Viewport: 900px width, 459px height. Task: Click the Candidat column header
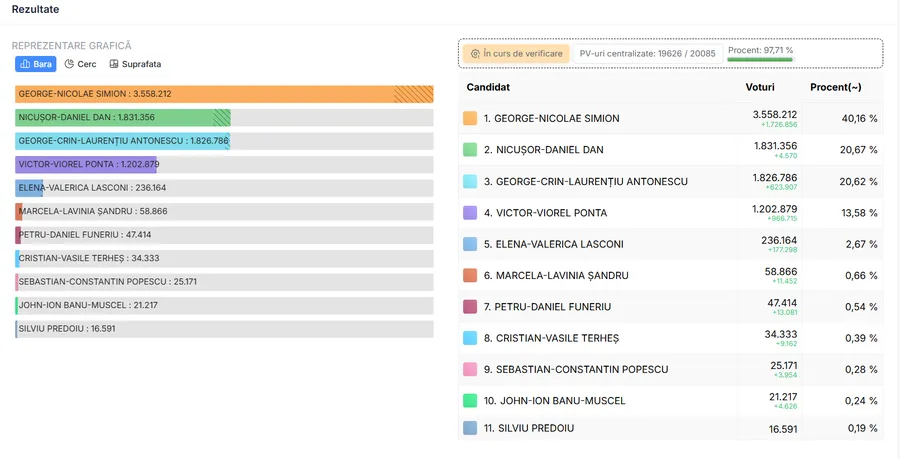point(489,88)
